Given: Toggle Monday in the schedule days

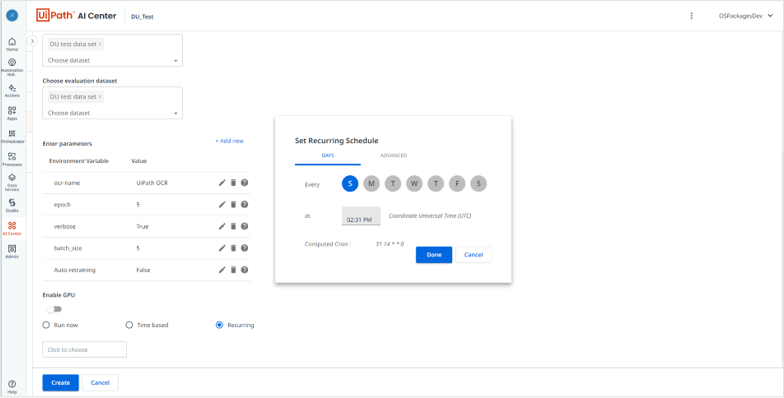Looking at the screenshot, I should click(372, 184).
